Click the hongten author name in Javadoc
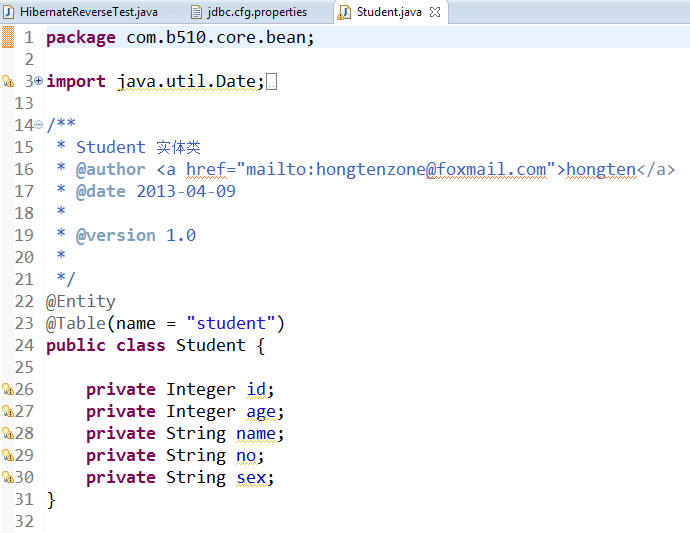Viewport: 690px width, 533px height. (601, 169)
